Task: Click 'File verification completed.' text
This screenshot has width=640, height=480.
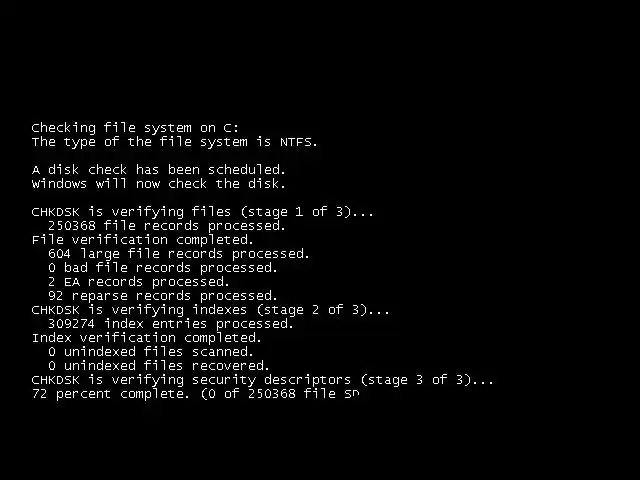Action: [143, 240]
